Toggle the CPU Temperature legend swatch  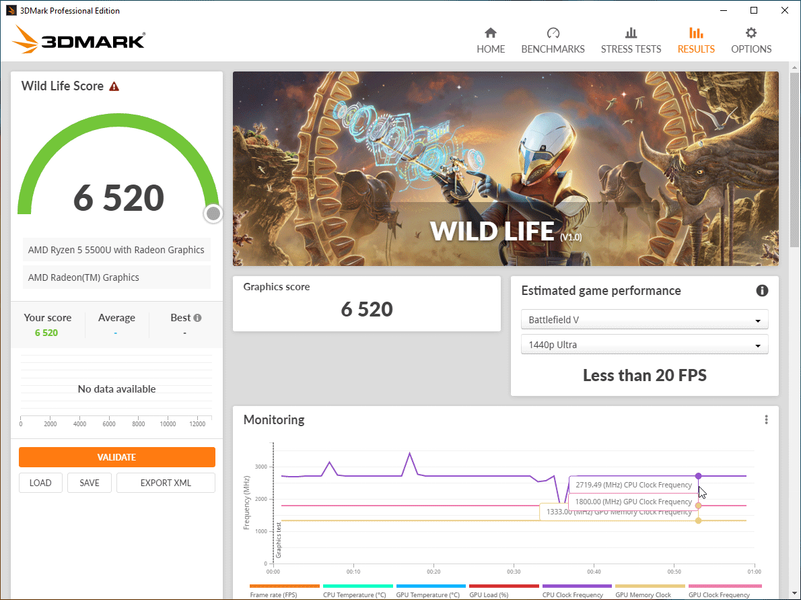coord(358,586)
